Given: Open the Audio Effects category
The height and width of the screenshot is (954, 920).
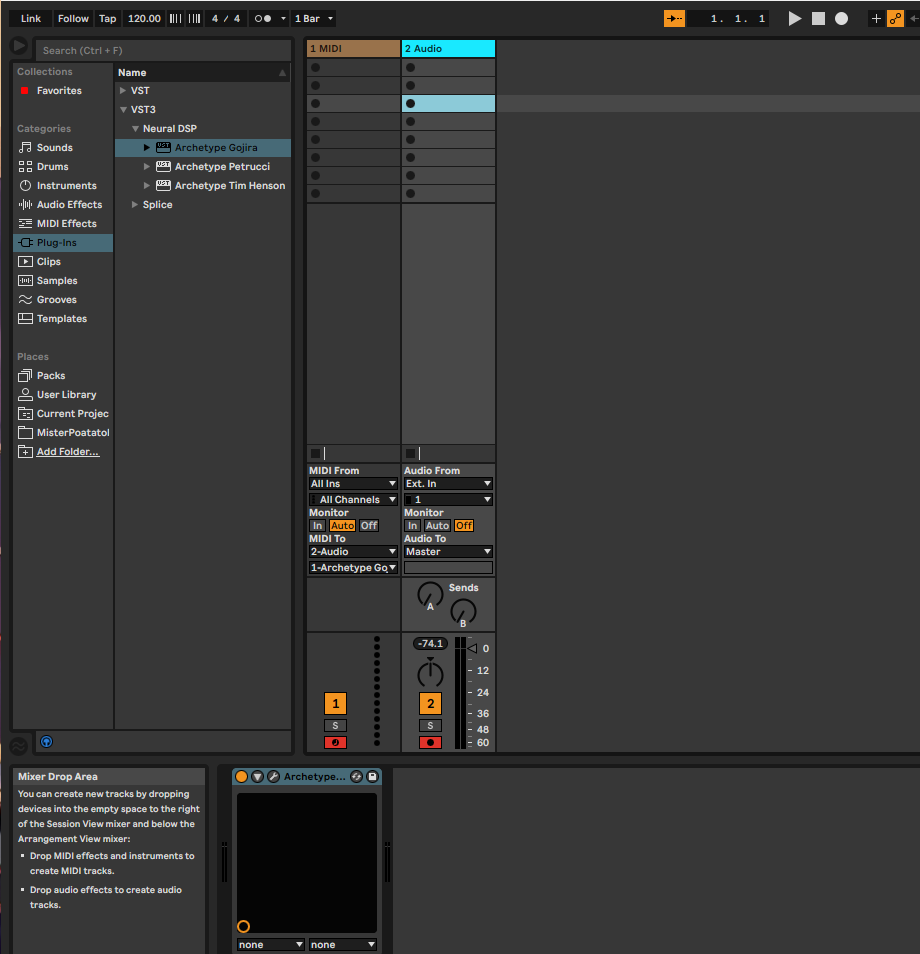Looking at the screenshot, I should click(69, 204).
